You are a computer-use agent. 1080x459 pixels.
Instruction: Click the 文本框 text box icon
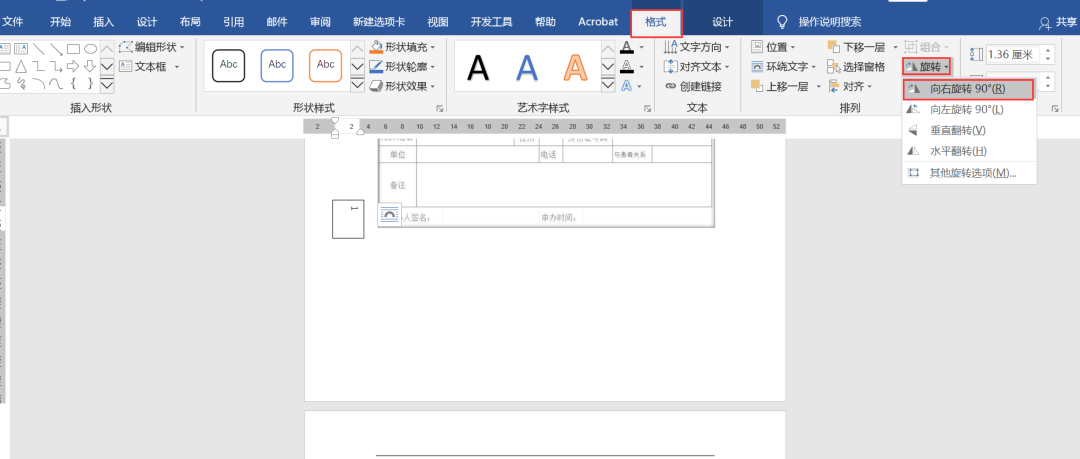pyautogui.click(x=126, y=66)
